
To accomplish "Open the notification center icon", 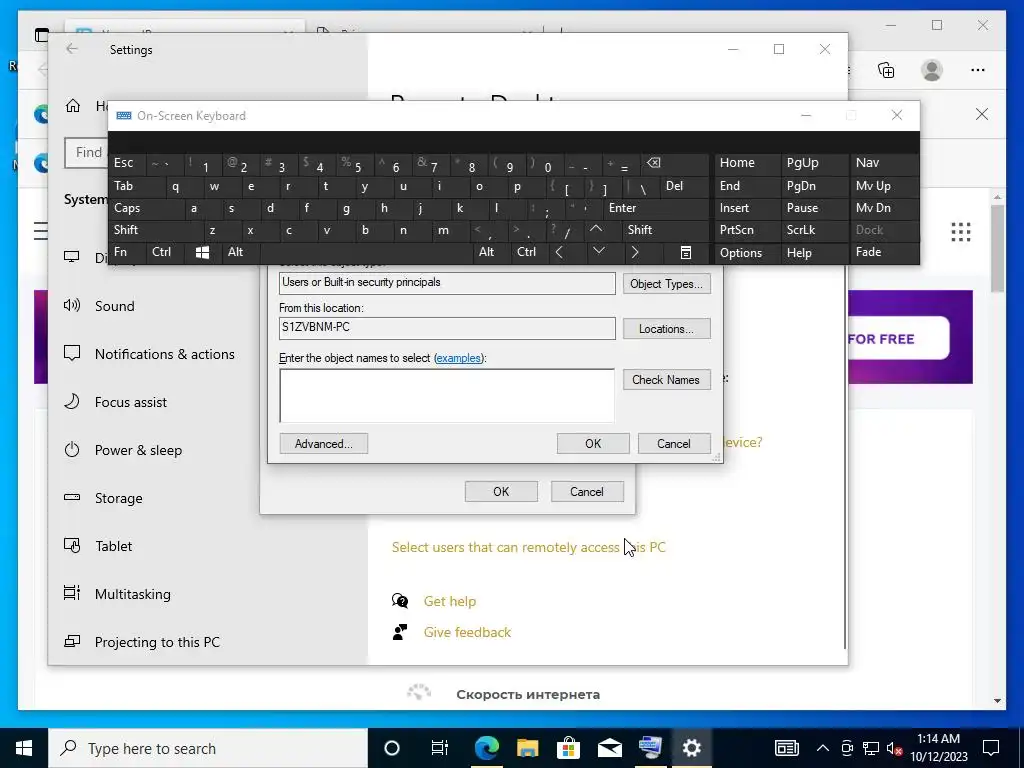I will point(991,748).
